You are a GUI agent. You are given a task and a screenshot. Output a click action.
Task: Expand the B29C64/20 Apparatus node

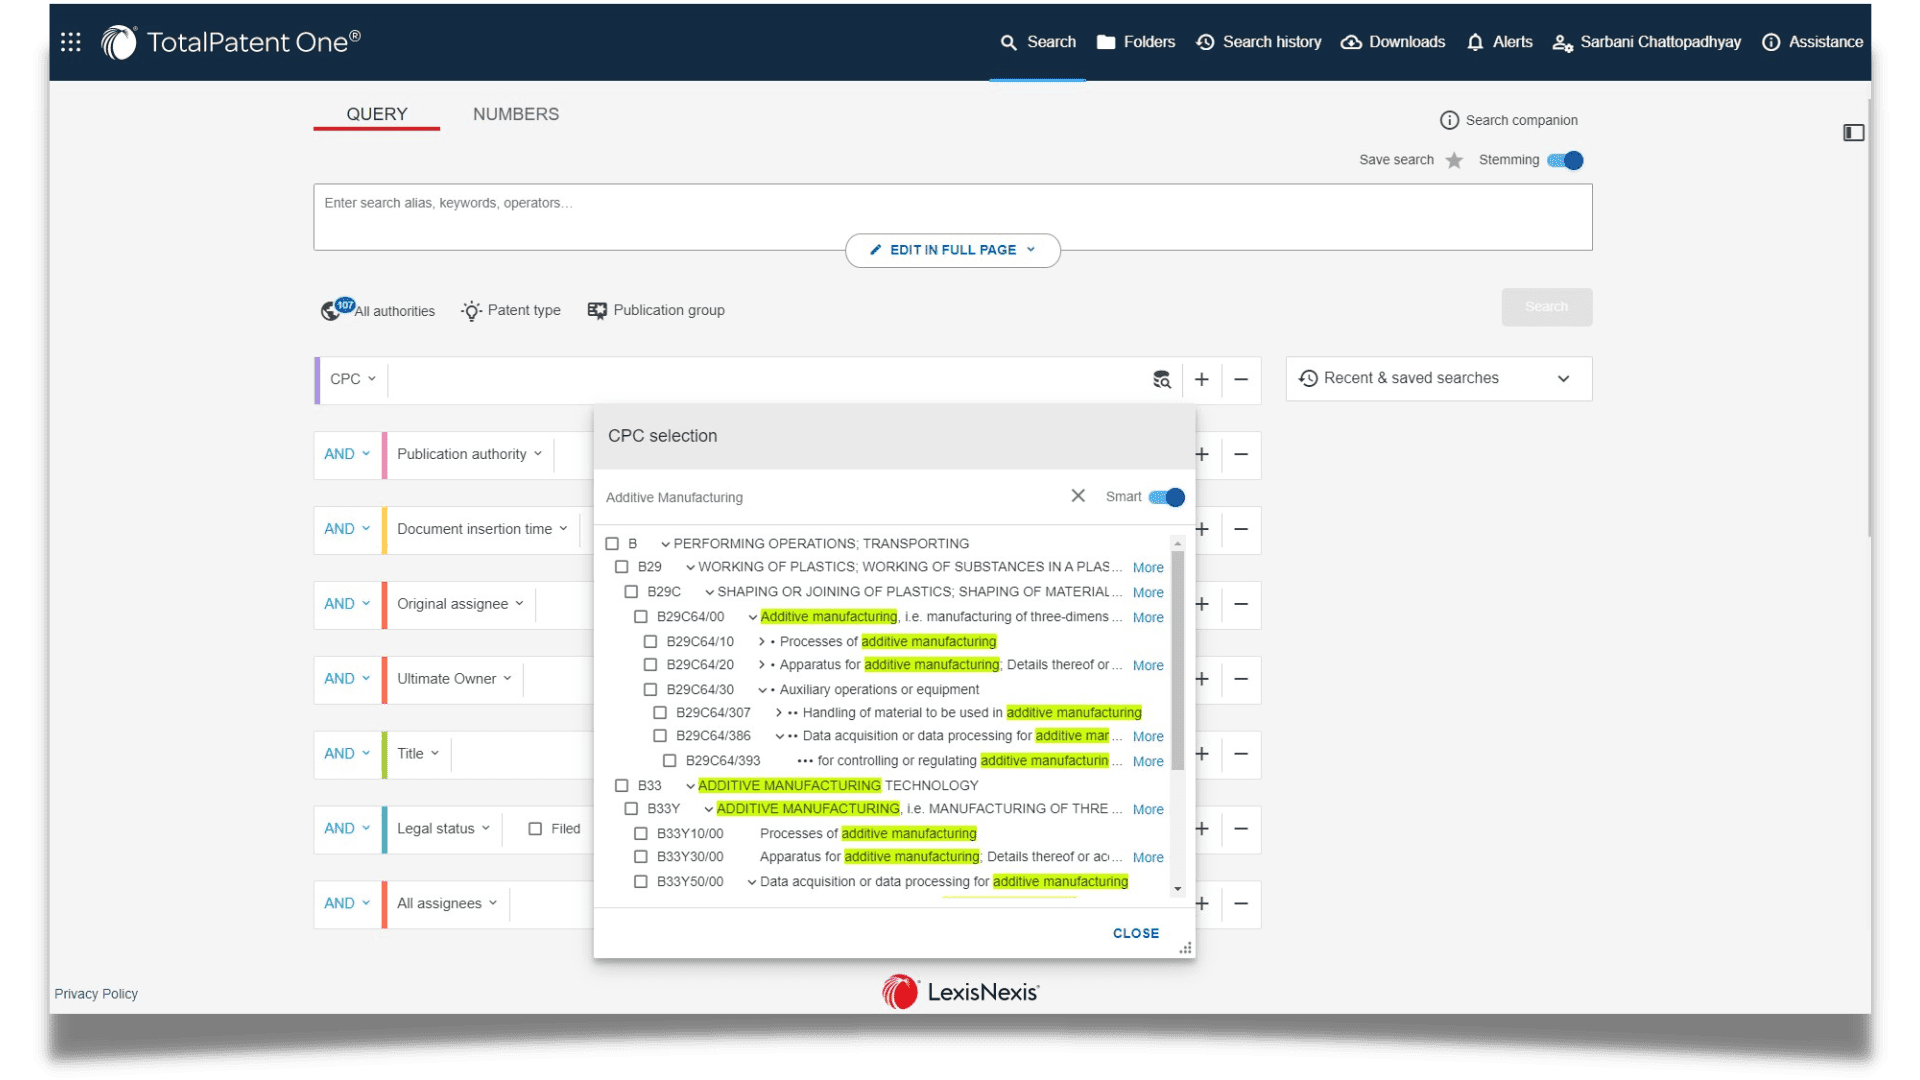pos(762,665)
